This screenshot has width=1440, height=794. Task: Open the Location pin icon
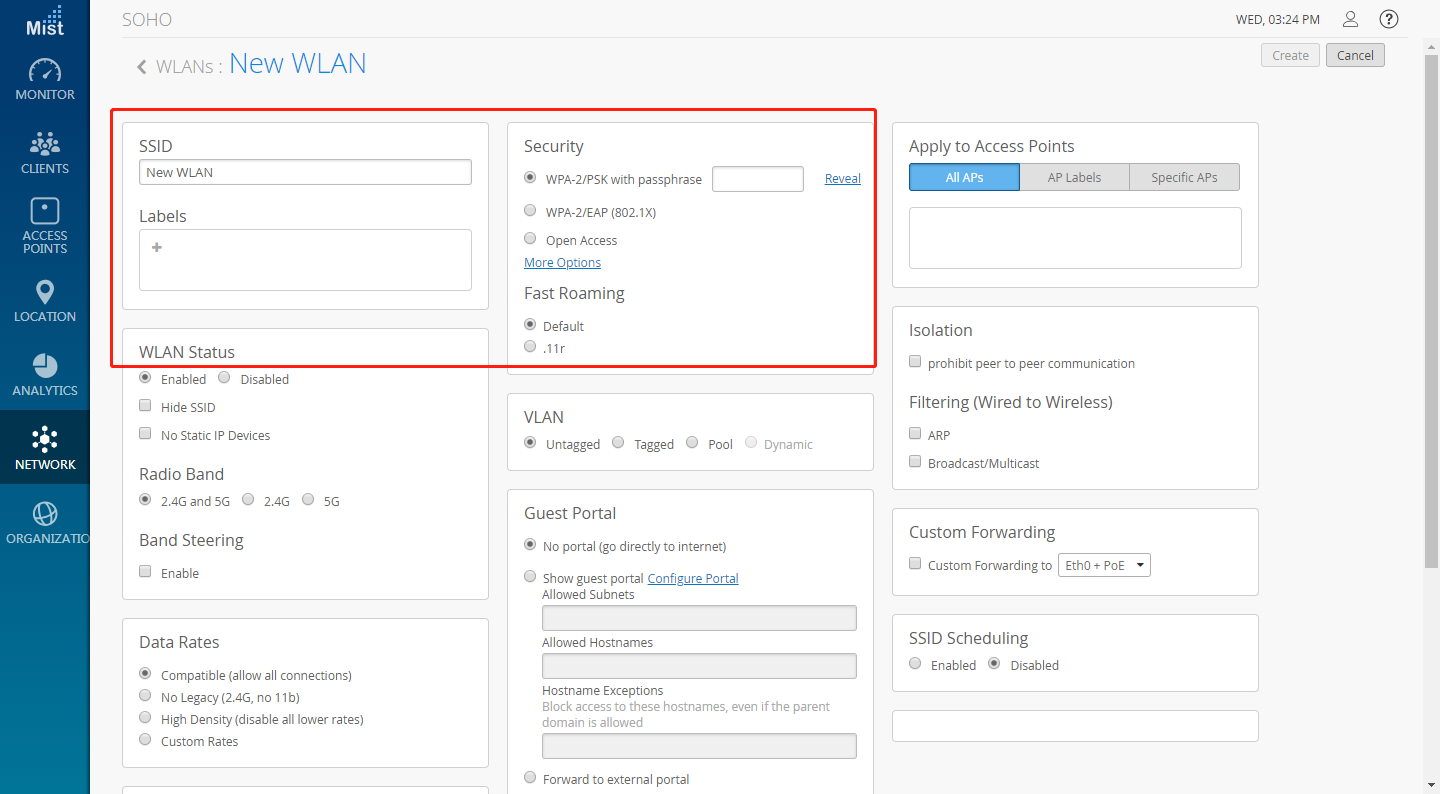(45, 292)
